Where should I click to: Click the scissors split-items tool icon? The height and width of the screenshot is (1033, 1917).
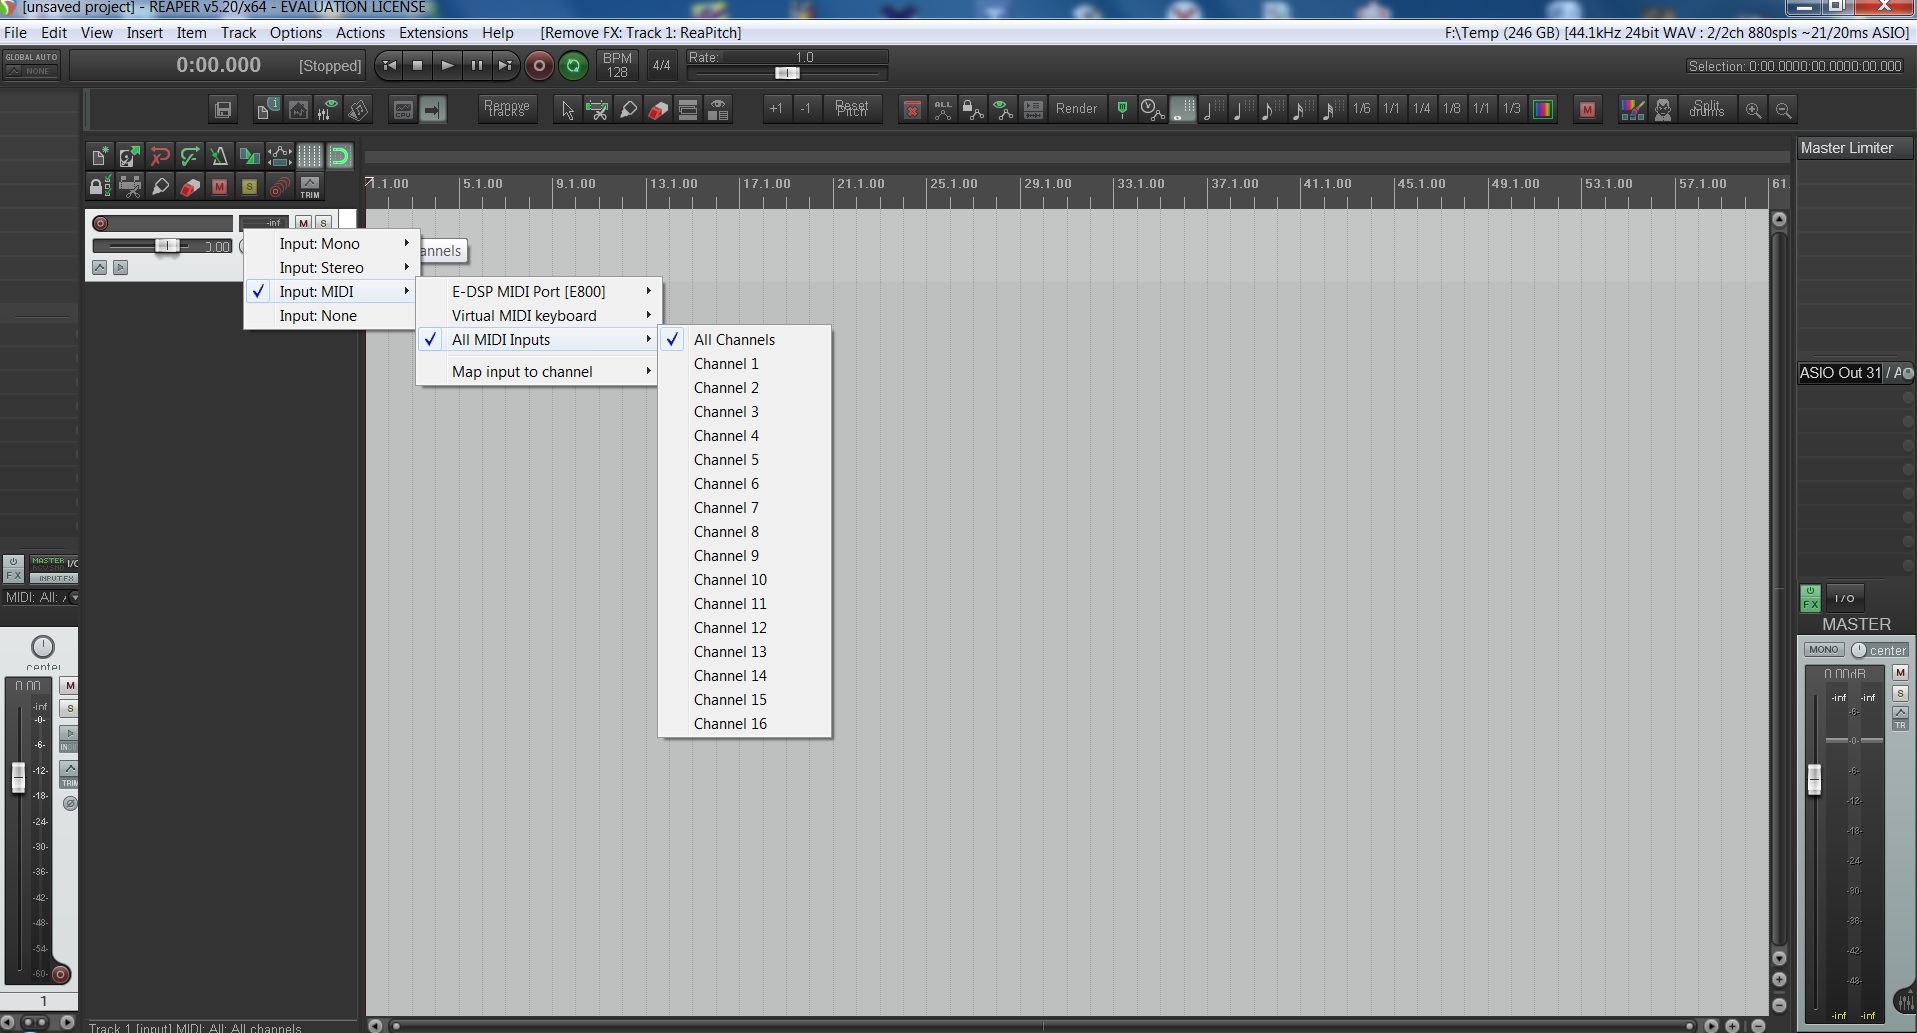coord(597,109)
